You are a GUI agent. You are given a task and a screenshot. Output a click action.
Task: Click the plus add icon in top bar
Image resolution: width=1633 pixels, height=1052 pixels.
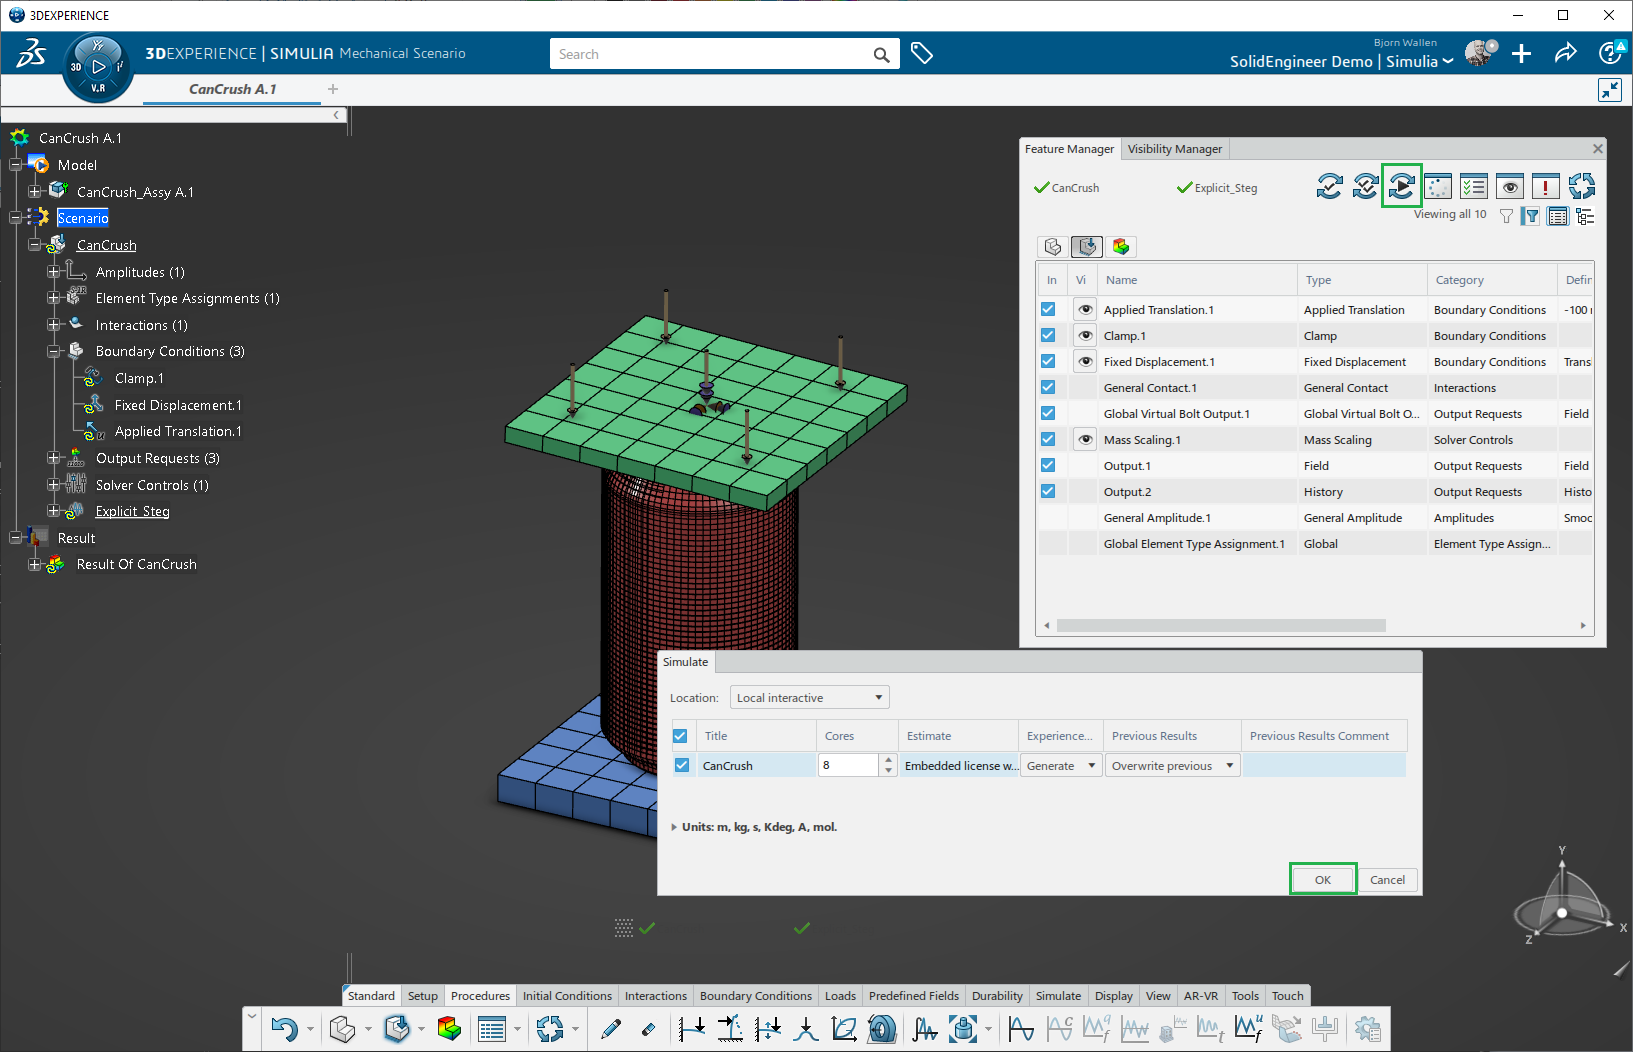pyautogui.click(x=1521, y=54)
